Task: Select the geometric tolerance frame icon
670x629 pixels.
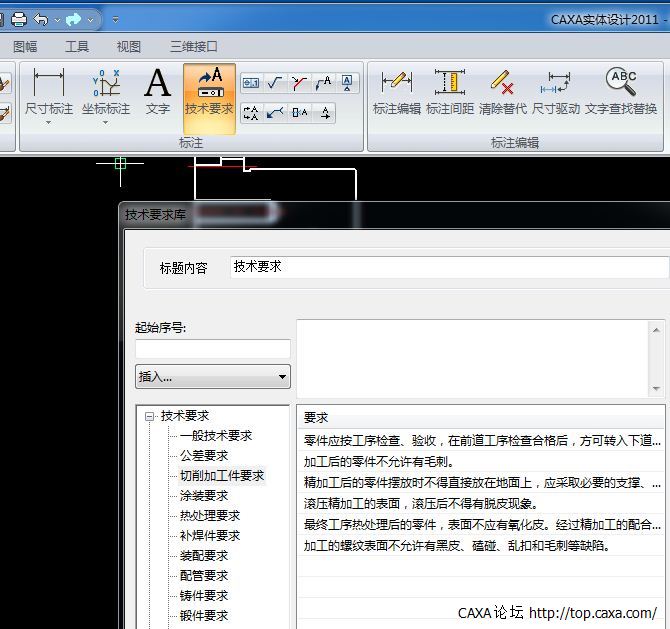Action: pos(251,82)
